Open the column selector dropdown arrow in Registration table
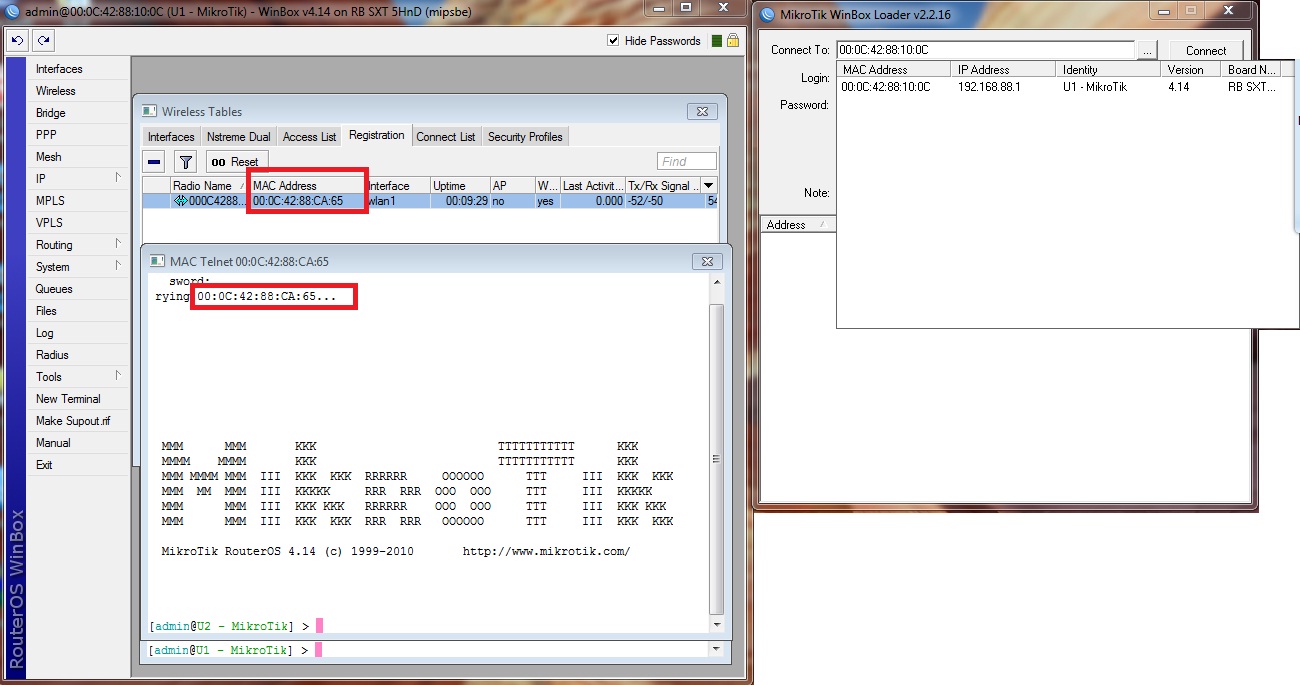The image size is (1300, 685). pos(710,186)
